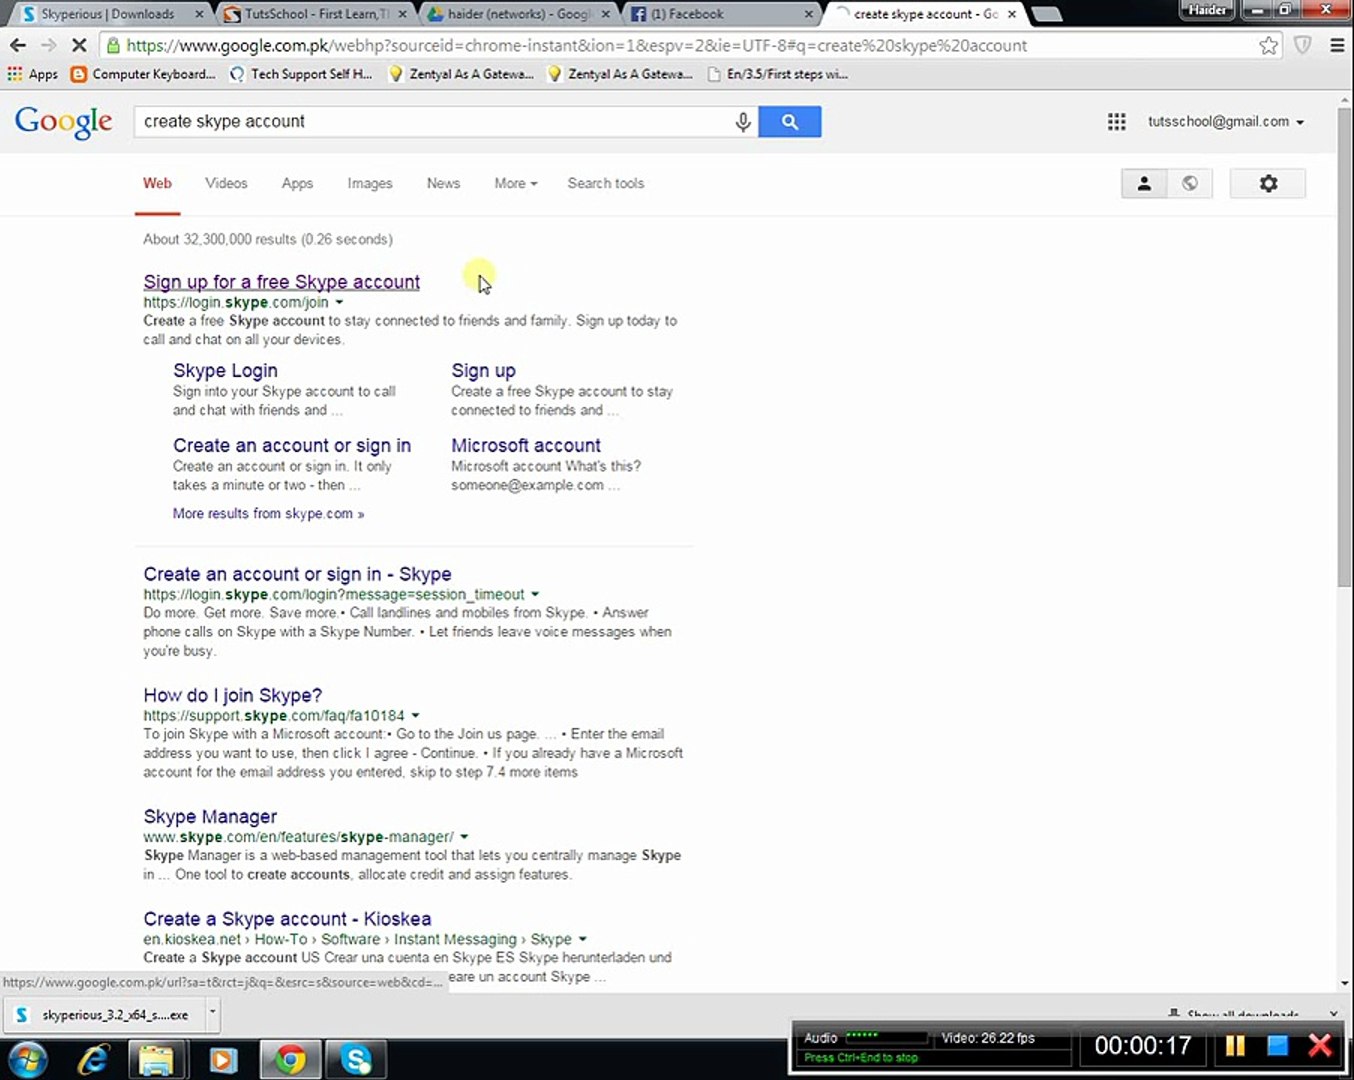
Task: Open the Apps bookmarks shortcut
Action: pyautogui.click(x=33, y=74)
